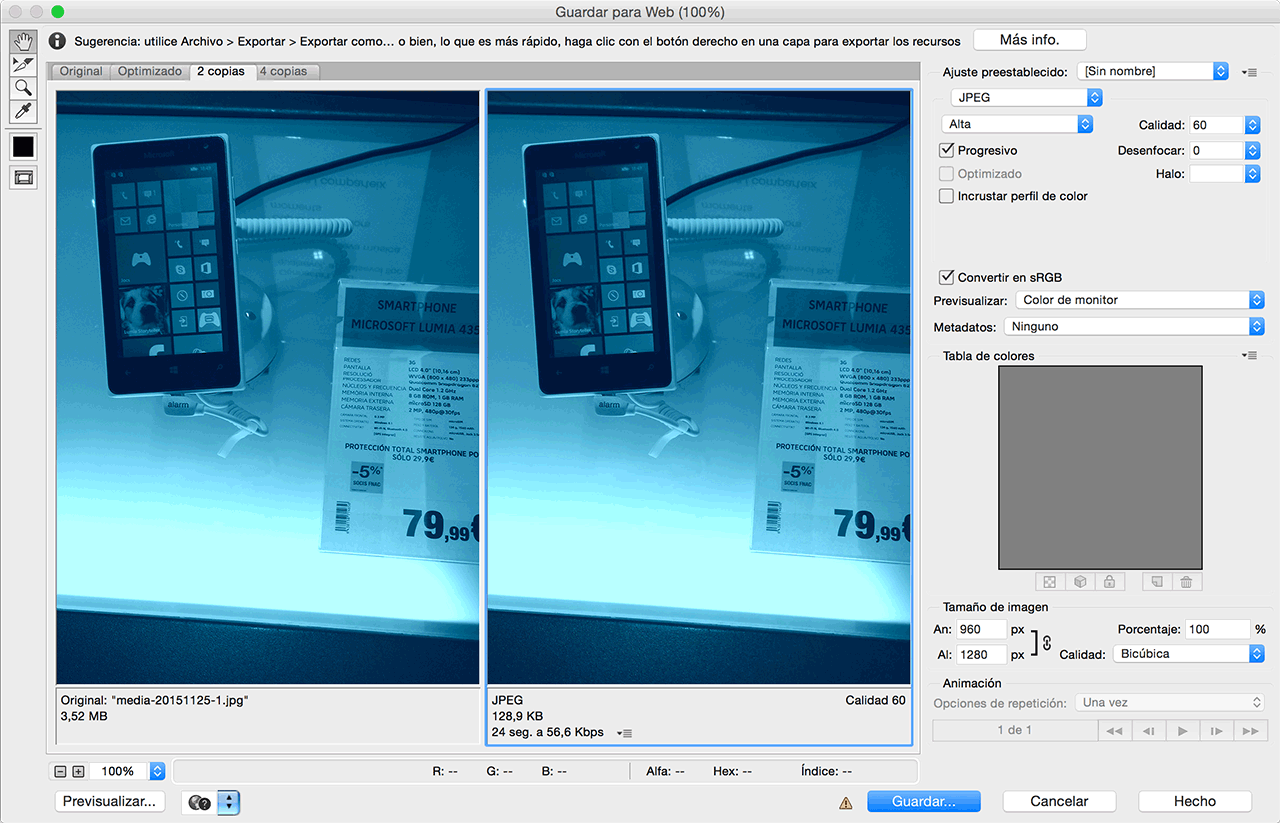
Task: Click the yellow warning triangle icon
Action: (x=846, y=802)
